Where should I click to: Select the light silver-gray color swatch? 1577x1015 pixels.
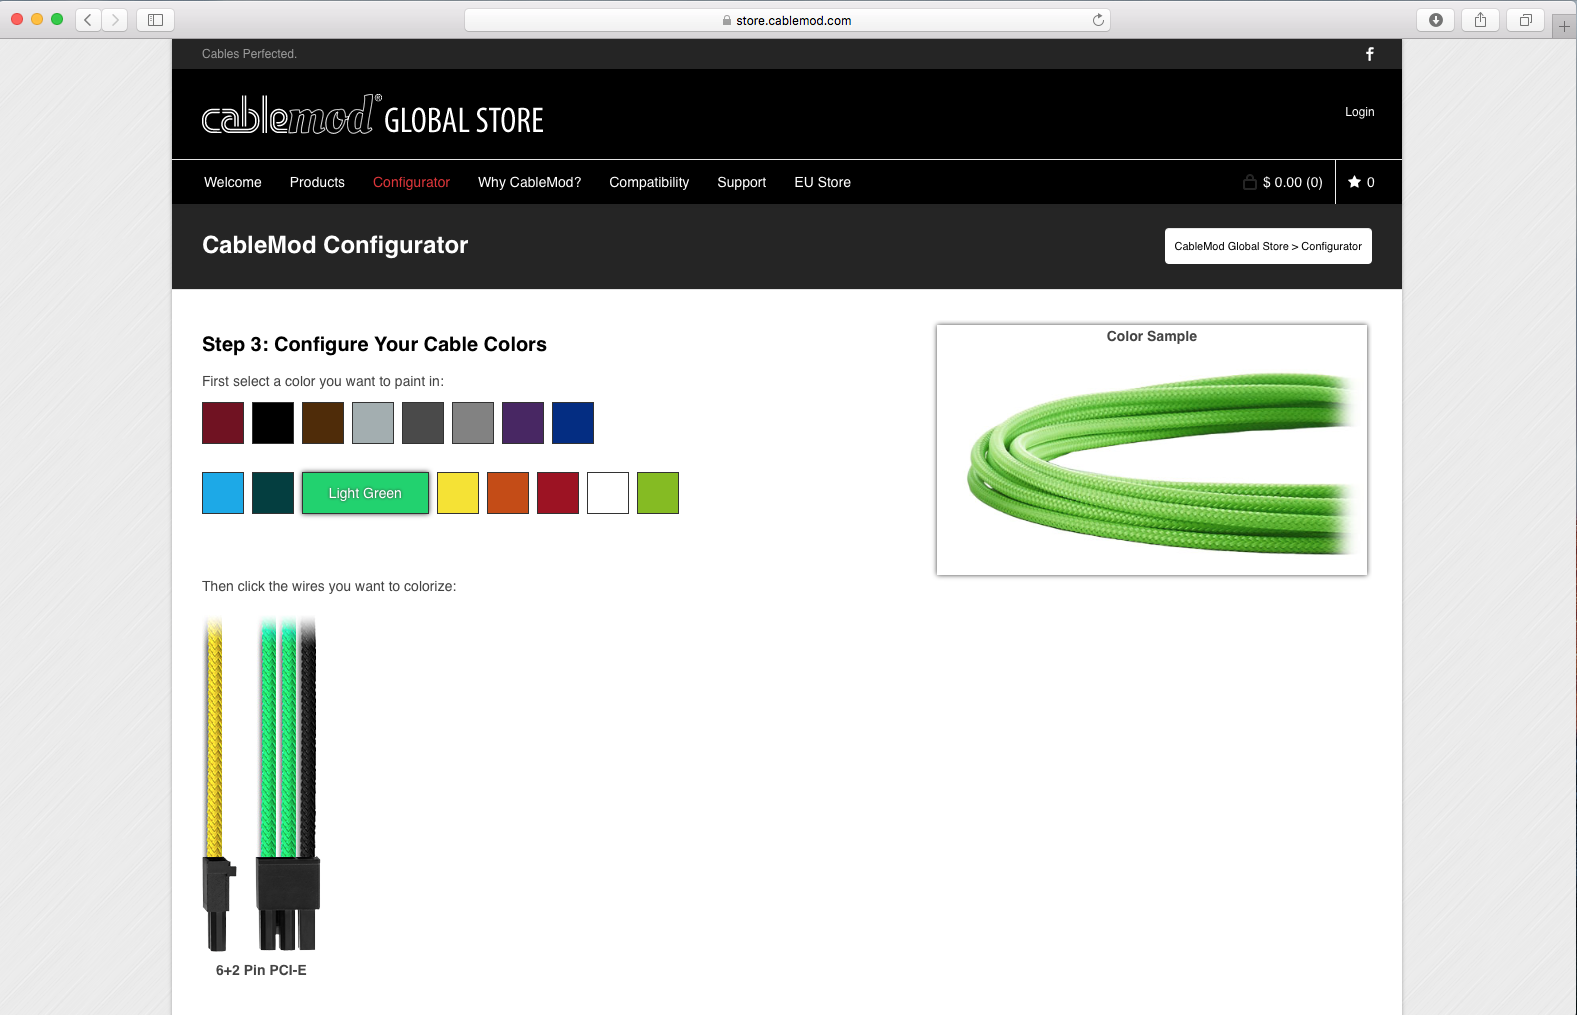373,423
